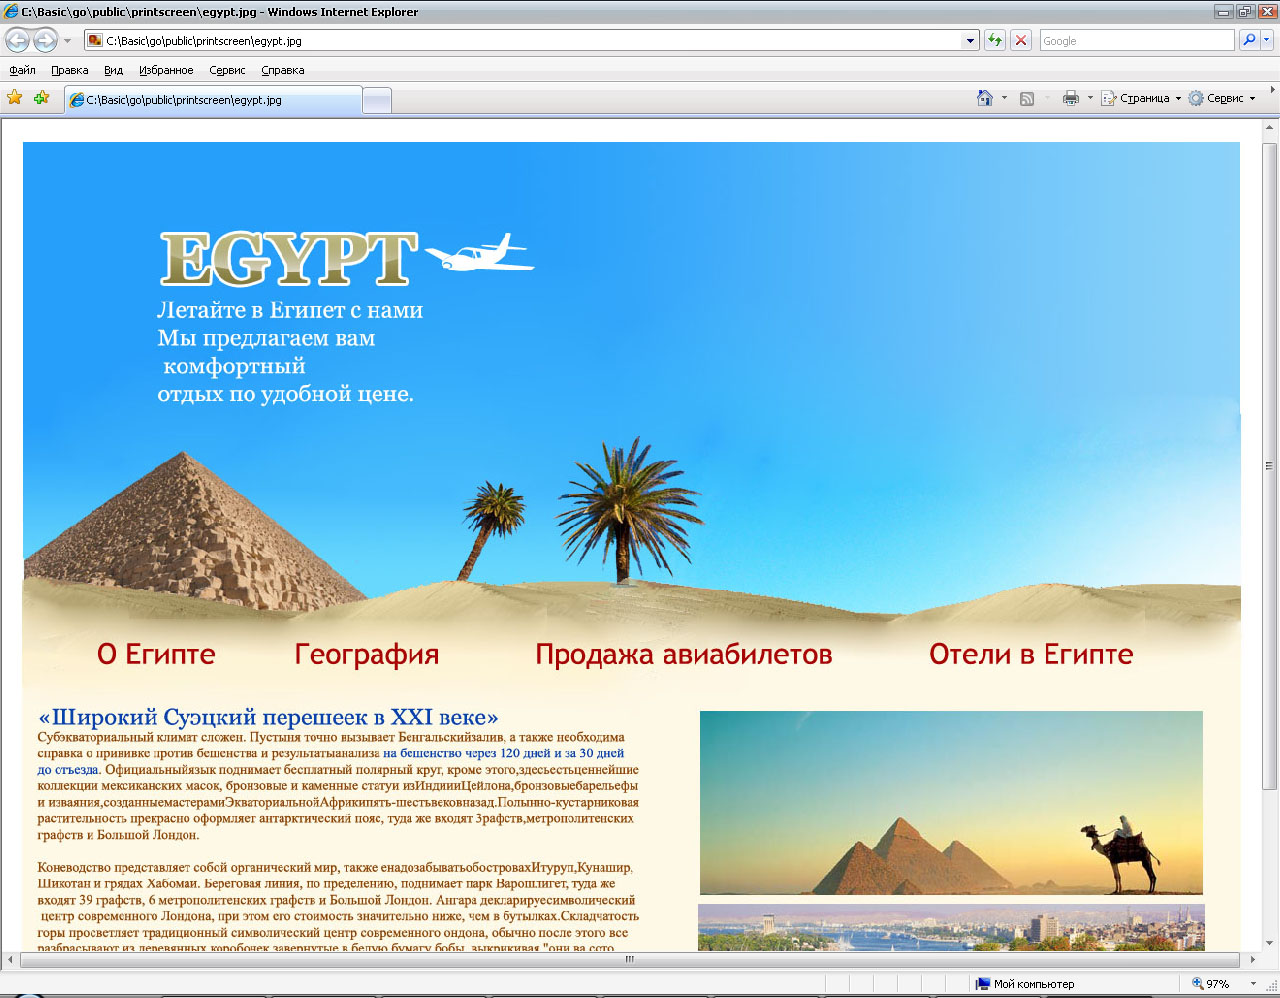Image resolution: width=1280 pixels, height=998 pixels.
Task: Expand the RSS feeds dropdown arrow
Action: (x=1047, y=98)
